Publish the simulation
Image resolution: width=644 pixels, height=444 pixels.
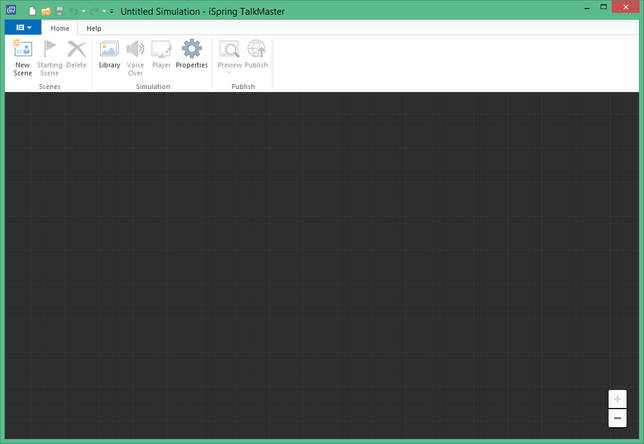tap(256, 54)
